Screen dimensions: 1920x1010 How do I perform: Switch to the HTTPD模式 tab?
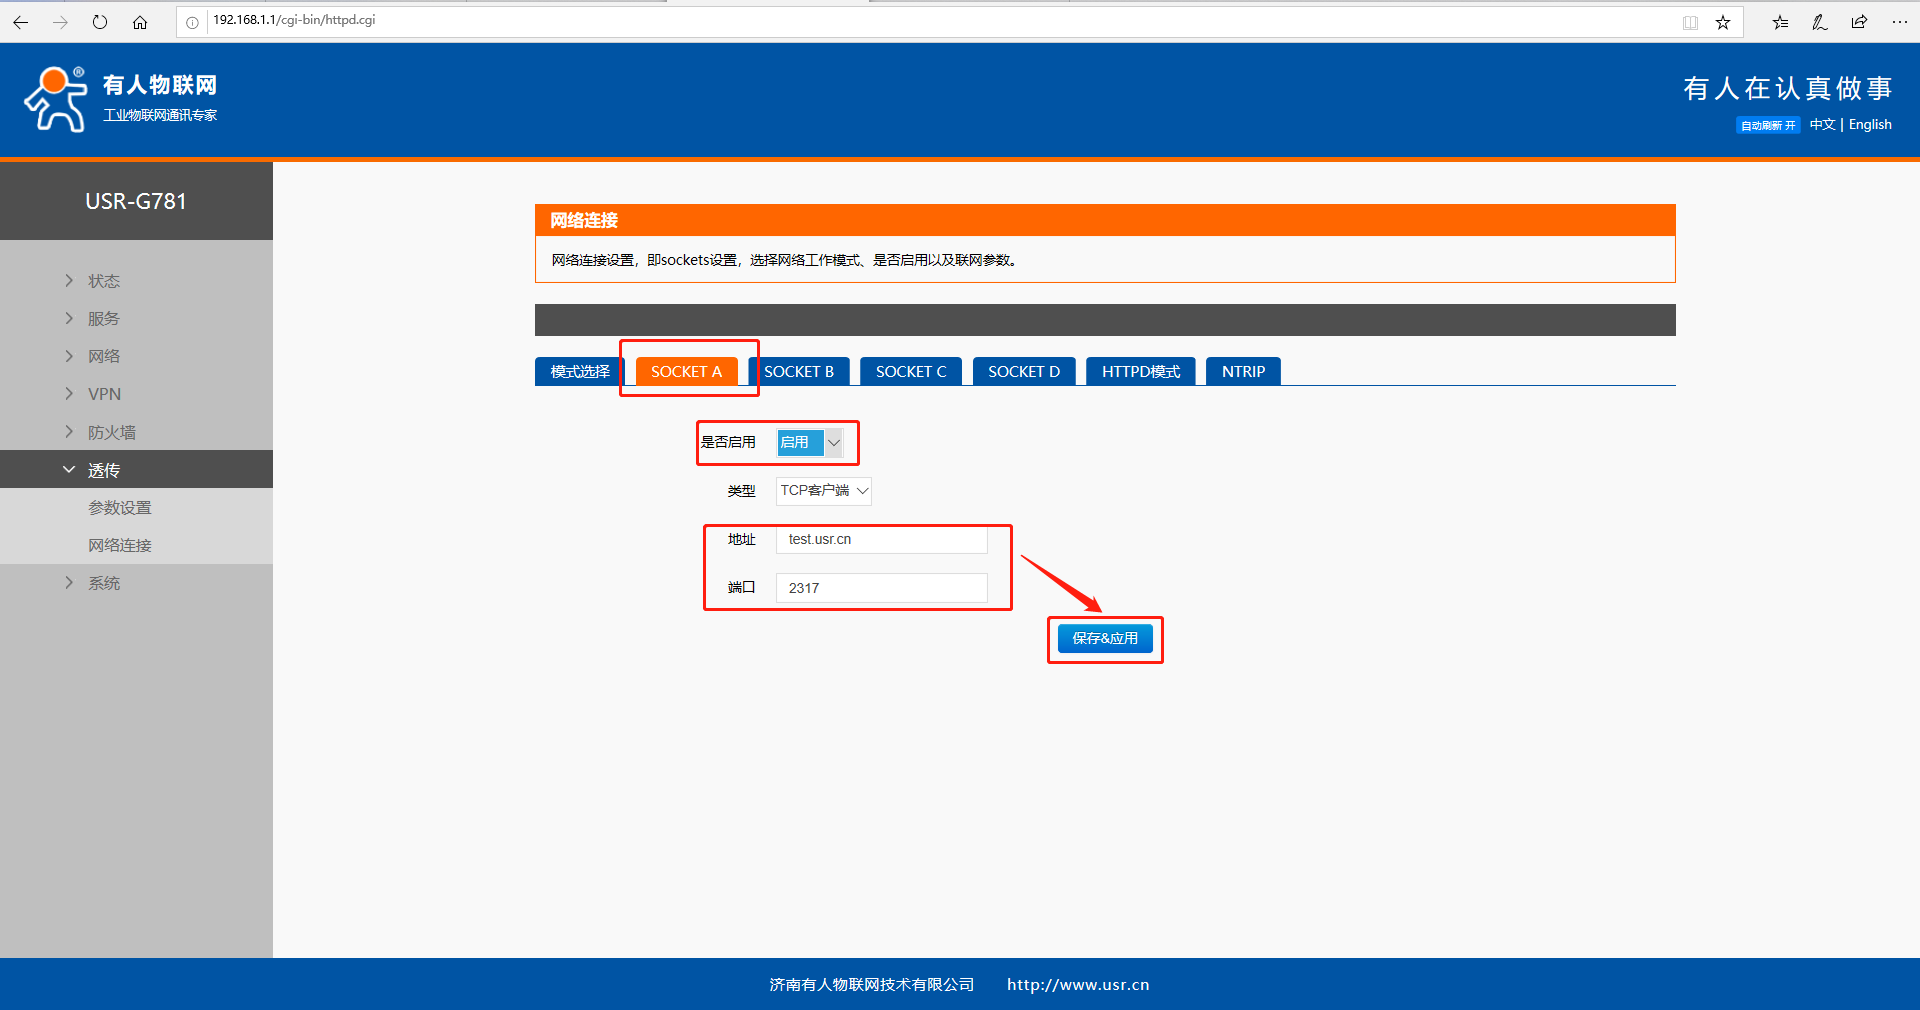(1140, 371)
